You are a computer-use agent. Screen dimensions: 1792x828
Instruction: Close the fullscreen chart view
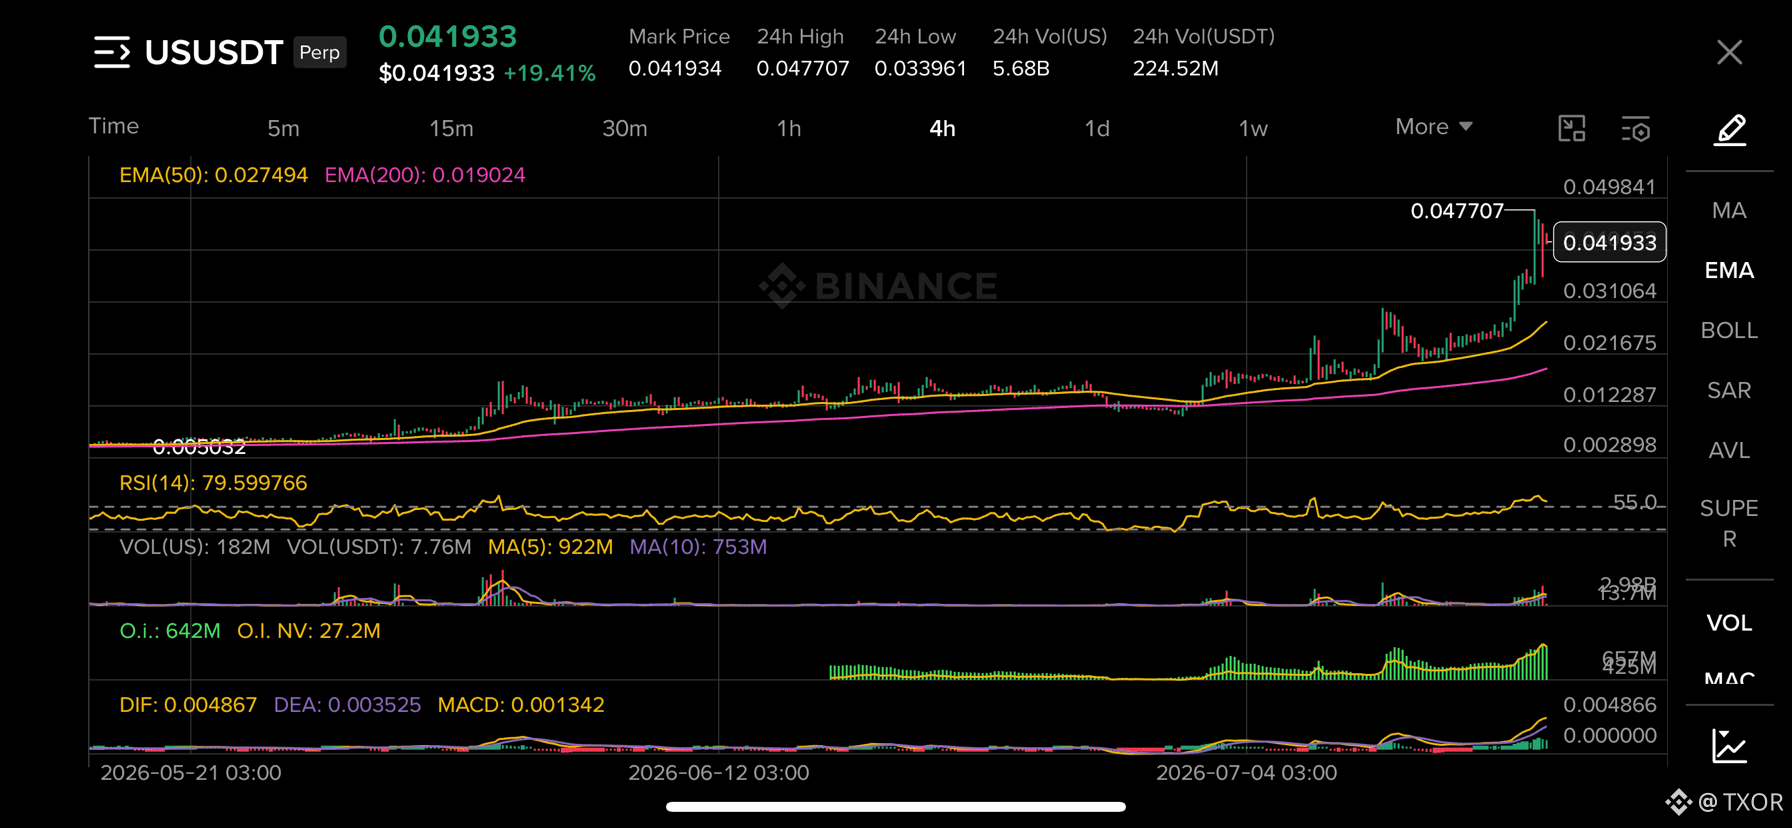(1729, 52)
